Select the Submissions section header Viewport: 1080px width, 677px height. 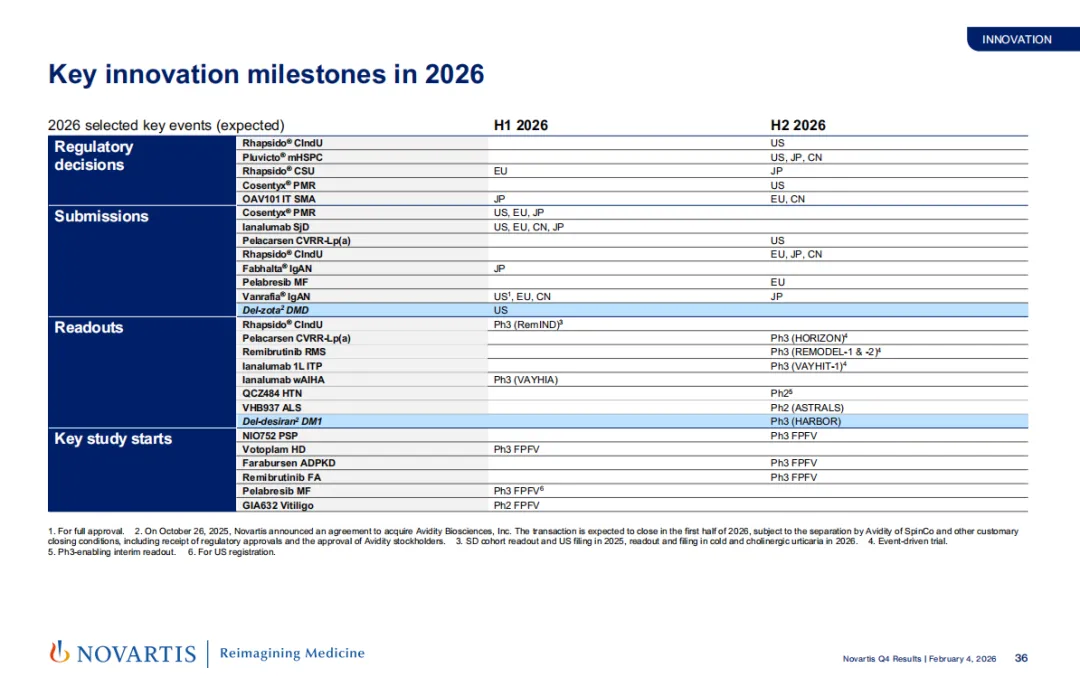coord(101,216)
